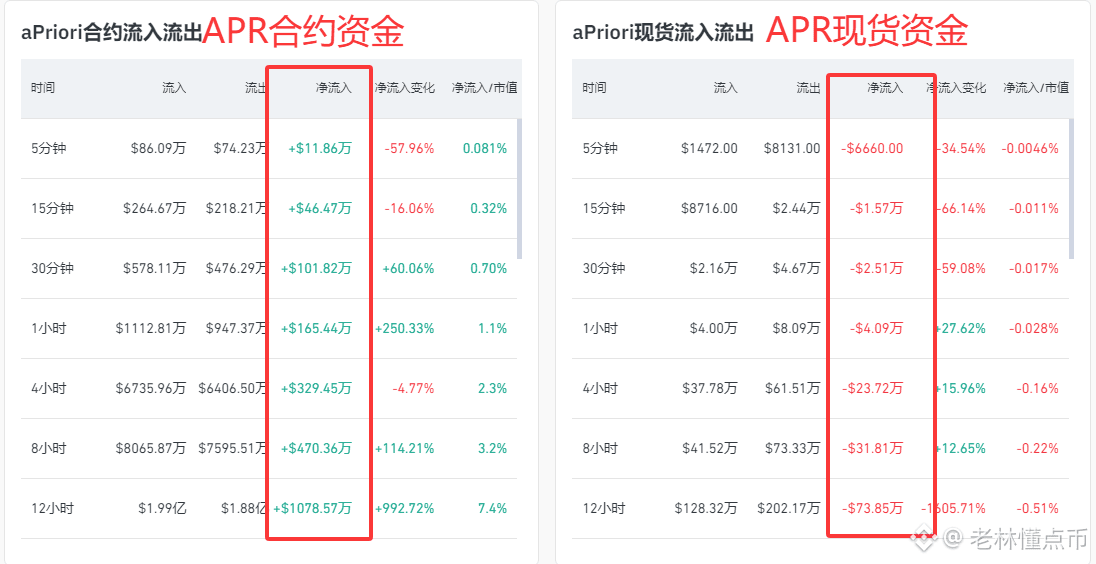1096x564 pixels.
Task: Click the -16.06% change cell
Action: [x=410, y=208]
